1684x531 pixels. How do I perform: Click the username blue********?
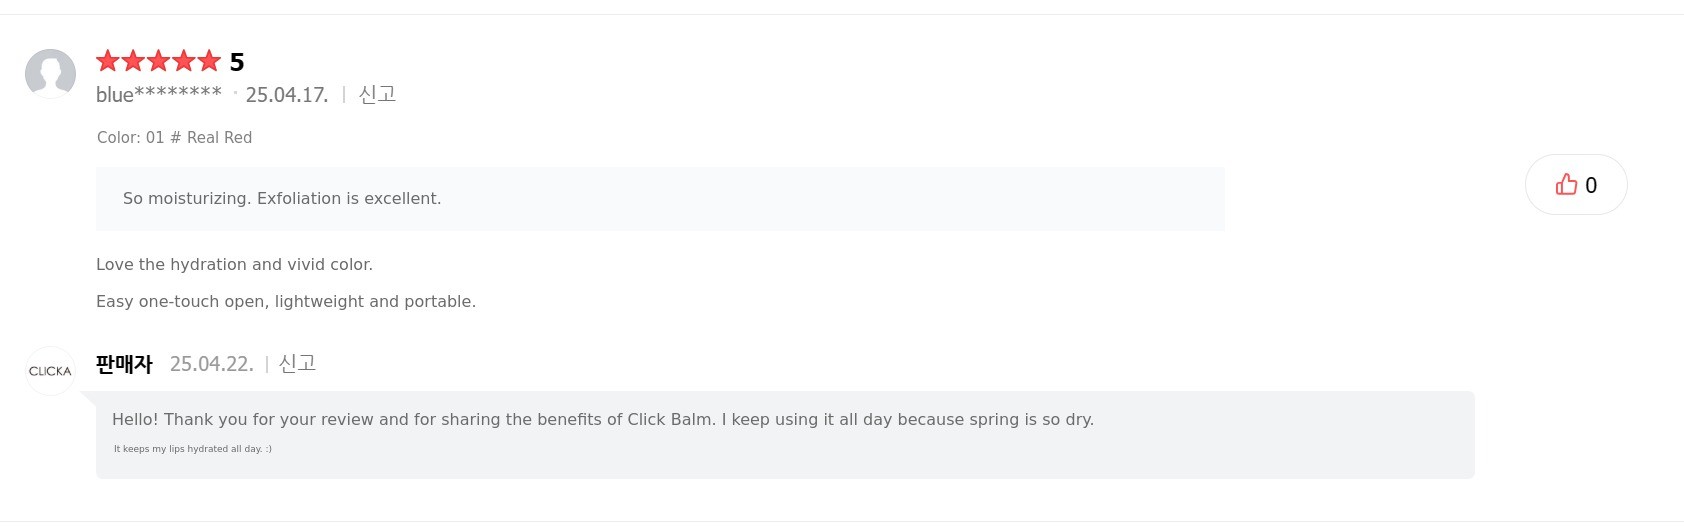[x=159, y=94]
